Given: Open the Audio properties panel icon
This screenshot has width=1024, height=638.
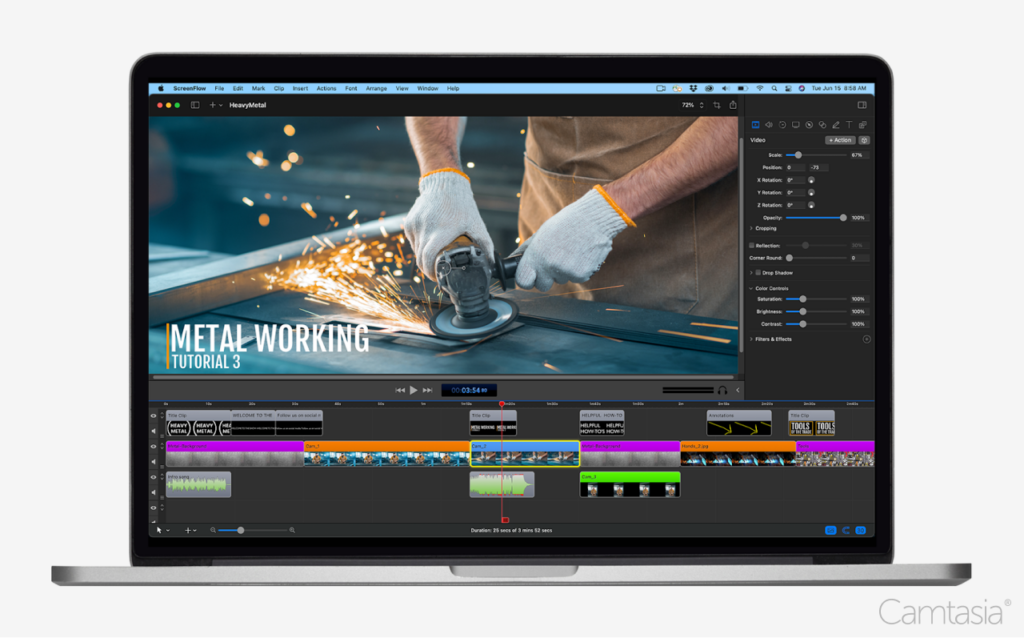Looking at the screenshot, I should 769,124.
